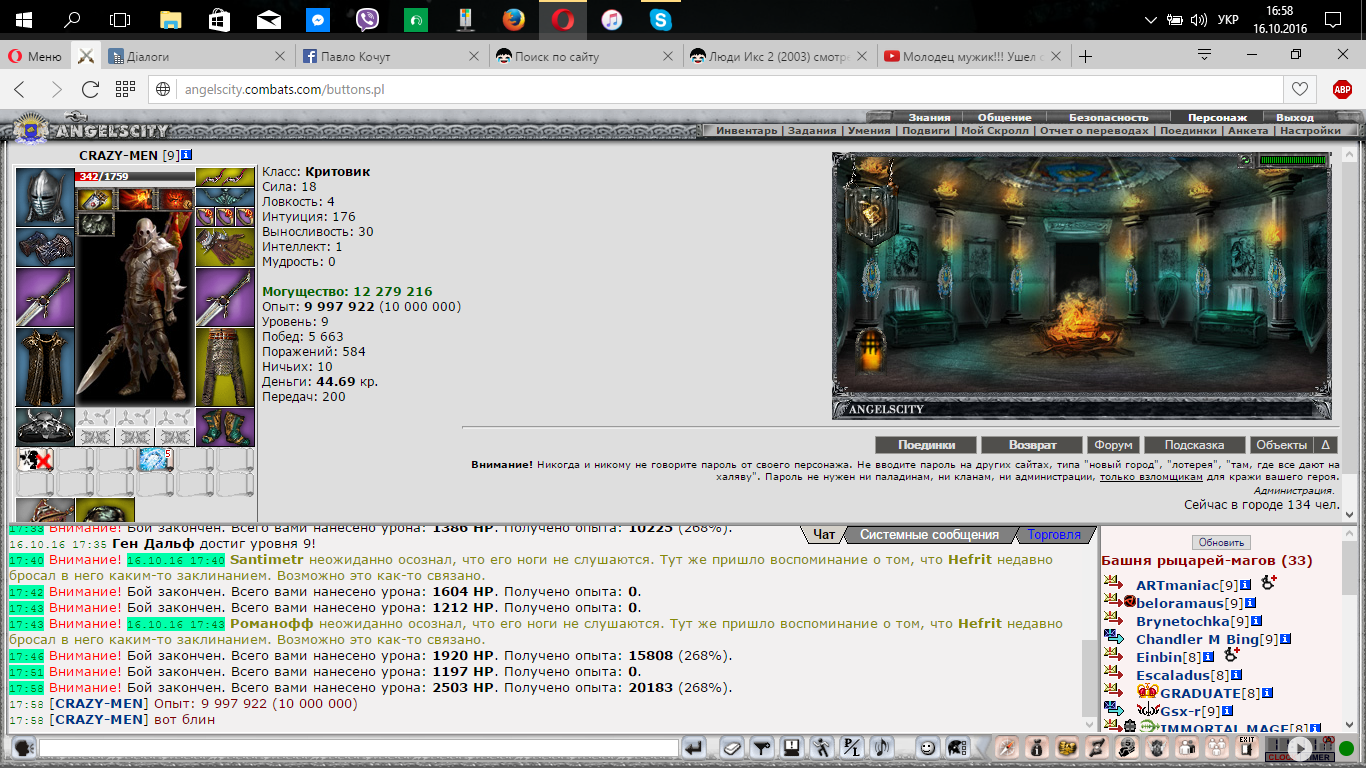Viewport: 1366px width, 768px height.
Task: Click the info icon next to ARTmaniac
Action: coord(1246,585)
